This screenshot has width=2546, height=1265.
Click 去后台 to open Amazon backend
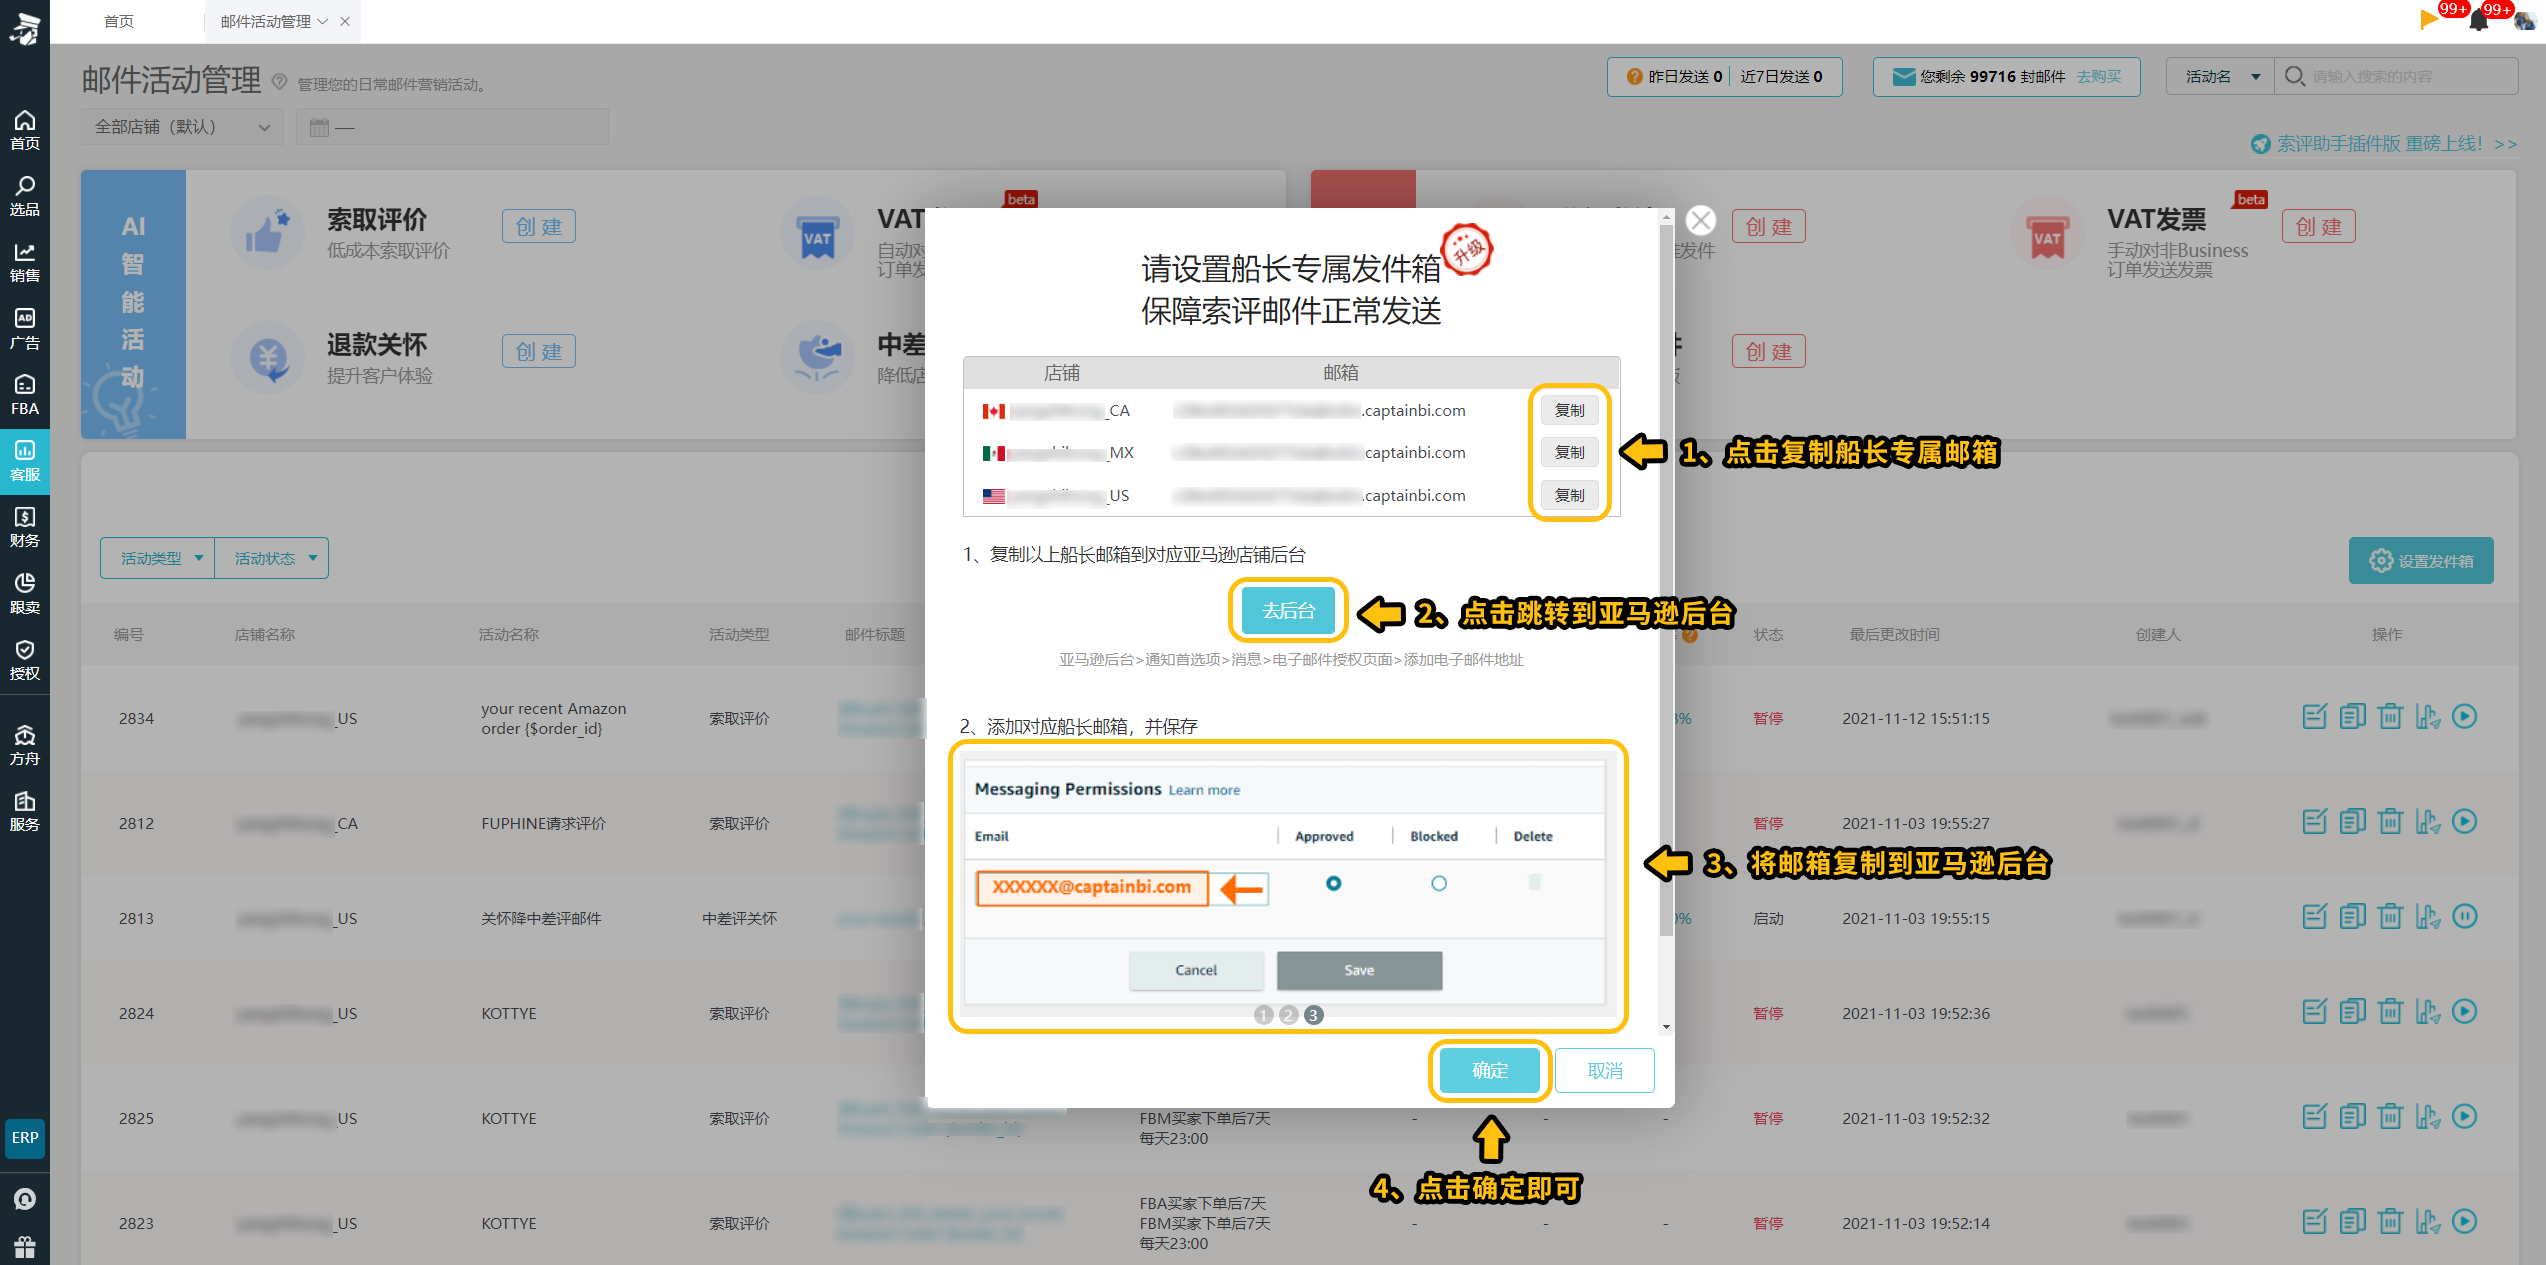pos(1288,610)
